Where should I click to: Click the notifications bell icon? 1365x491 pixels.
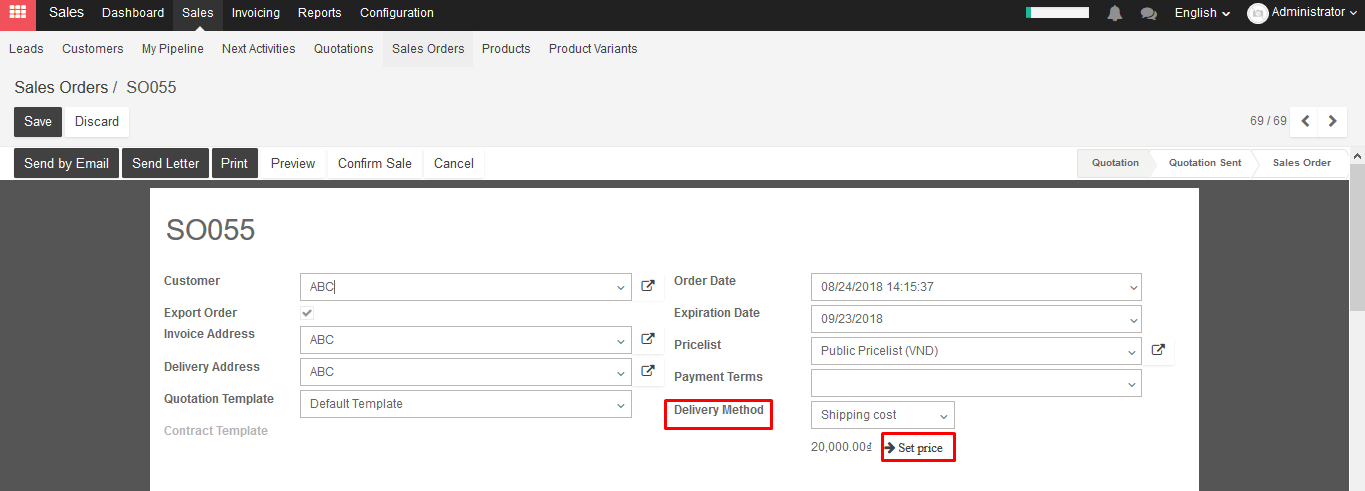tap(1115, 13)
